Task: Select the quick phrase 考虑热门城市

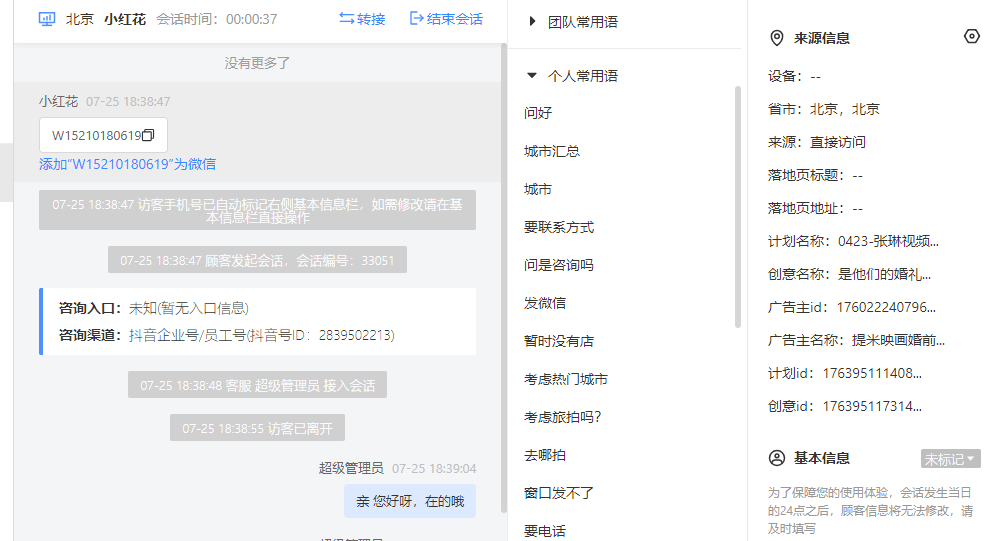Action: tap(565, 379)
